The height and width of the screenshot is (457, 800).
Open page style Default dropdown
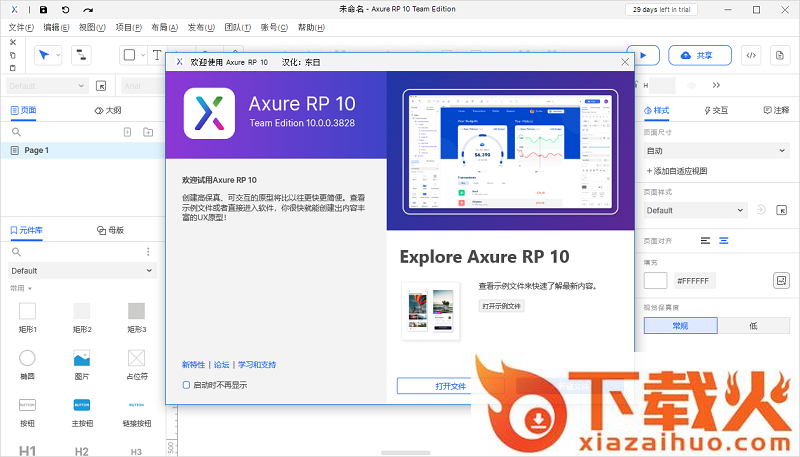(x=695, y=210)
